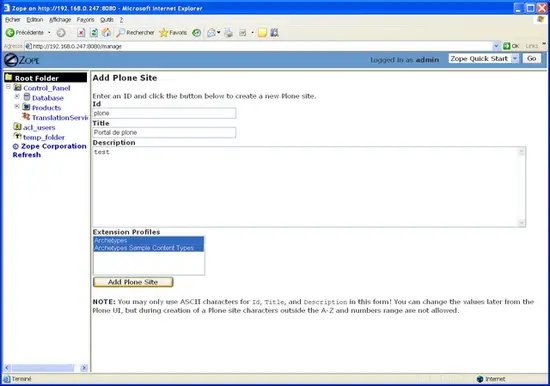The image size is (550, 386).
Task: Click the acl_users icon
Action: 17,126
